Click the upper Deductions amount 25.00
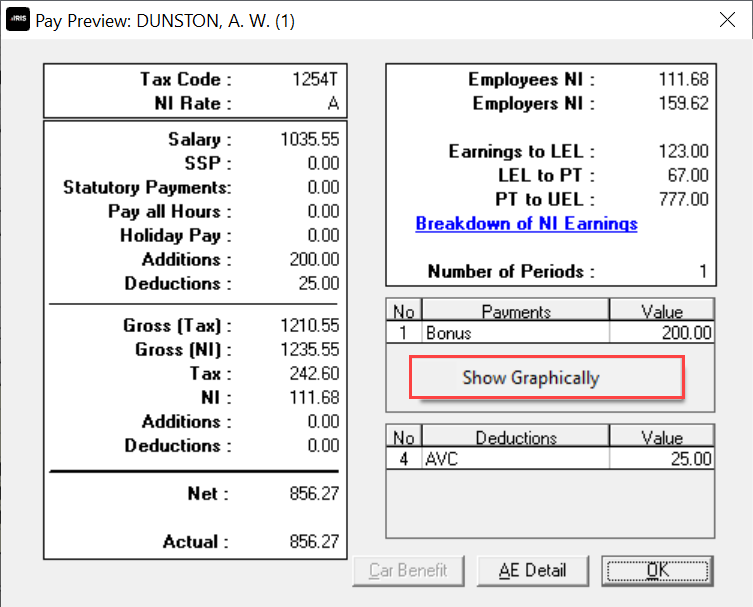 319,283
